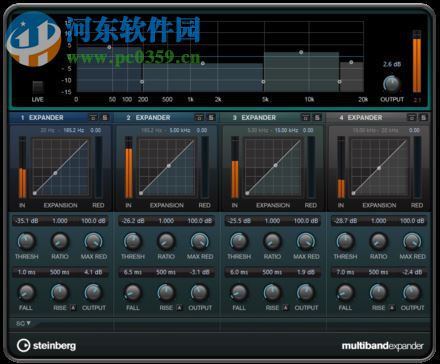Click band 1 RATIO knob
Image resolution: width=440 pixels, height=364 pixels.
point(60,241)
